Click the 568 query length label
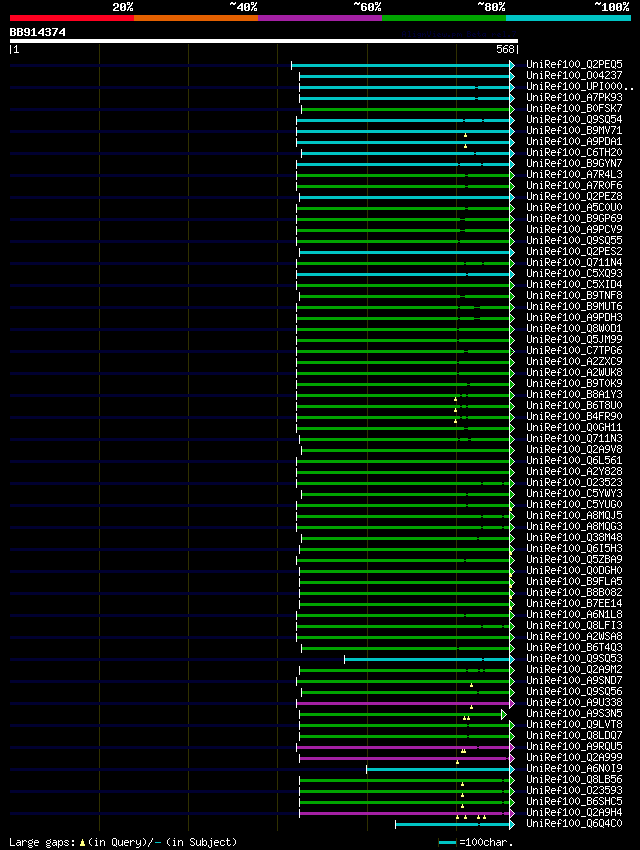 [x=507, y=49]
